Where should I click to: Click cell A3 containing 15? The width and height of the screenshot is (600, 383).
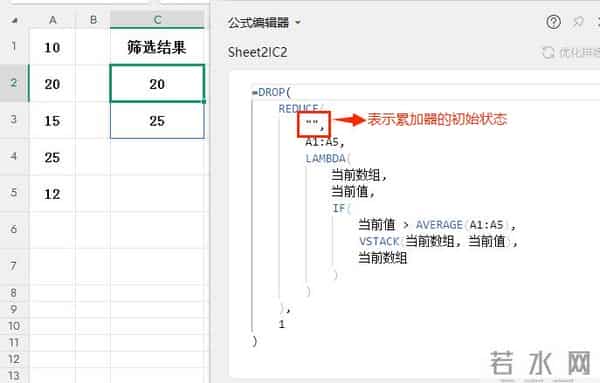coord(52,121)
